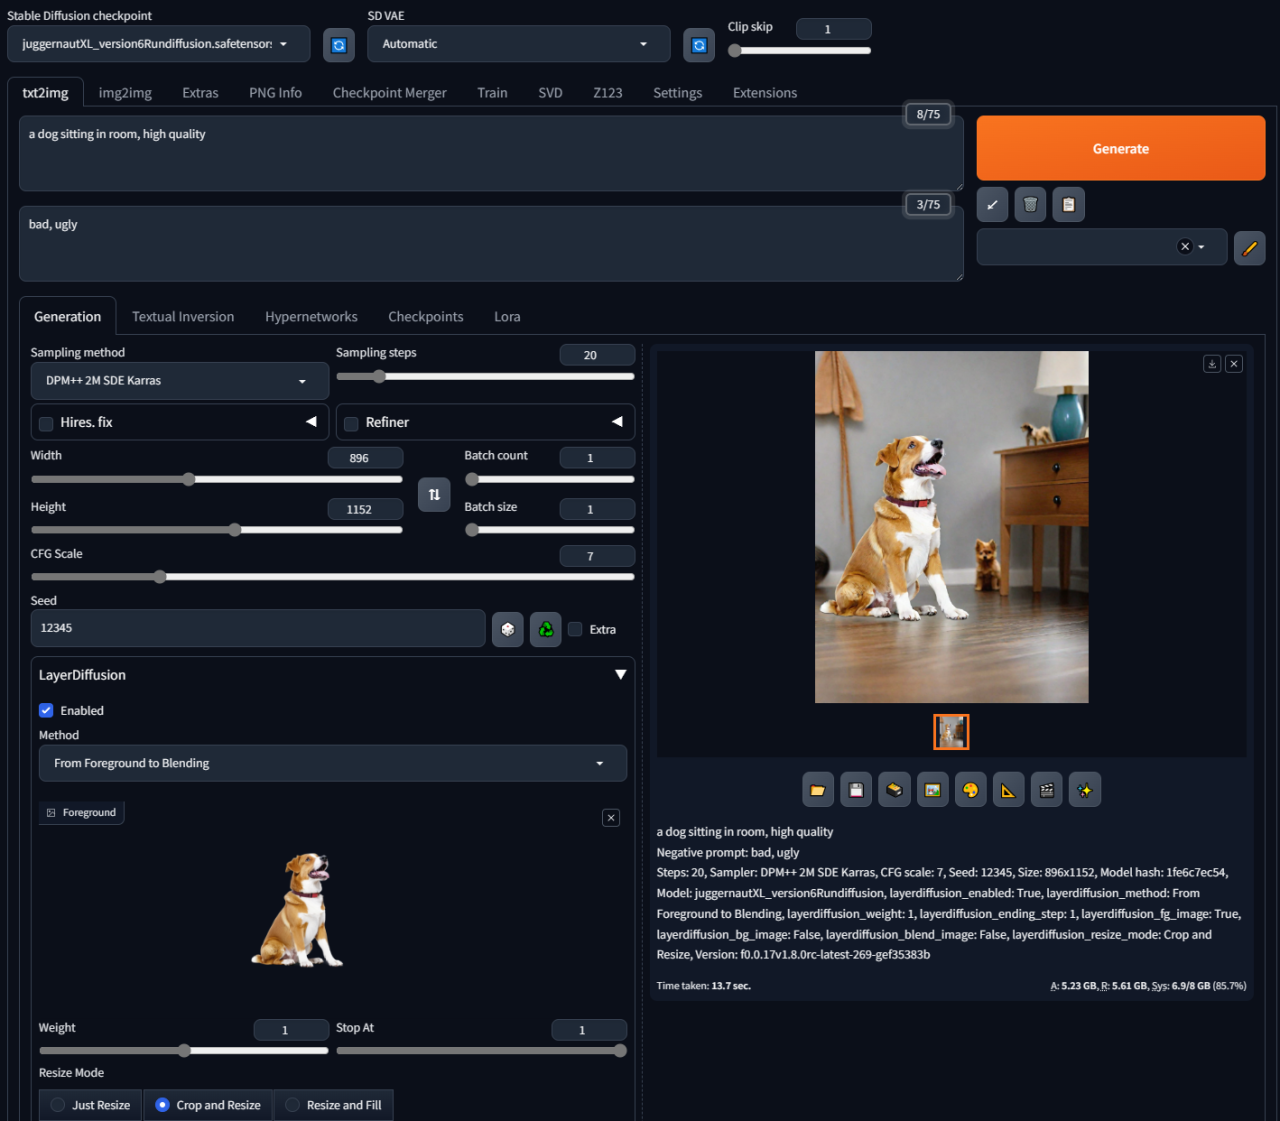Open the Stable Diffusion checkpoint dropdown
The image size is (1280, 1121).
click(x=159, y=44)
